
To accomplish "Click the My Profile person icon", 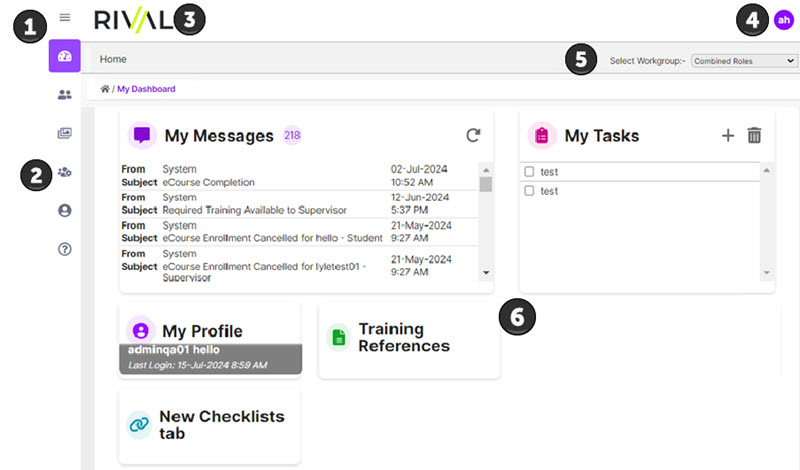I will point(141,331).
